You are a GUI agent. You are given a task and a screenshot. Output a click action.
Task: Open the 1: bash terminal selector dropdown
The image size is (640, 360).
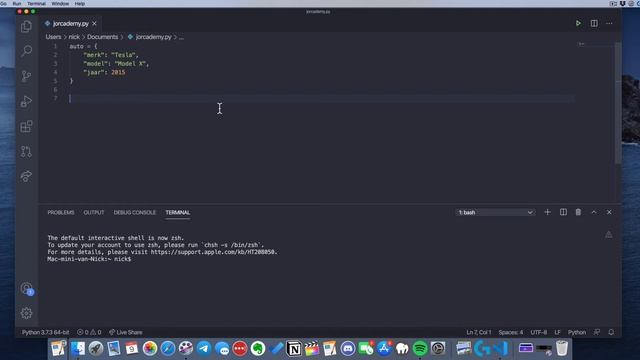tap(495, 212)
